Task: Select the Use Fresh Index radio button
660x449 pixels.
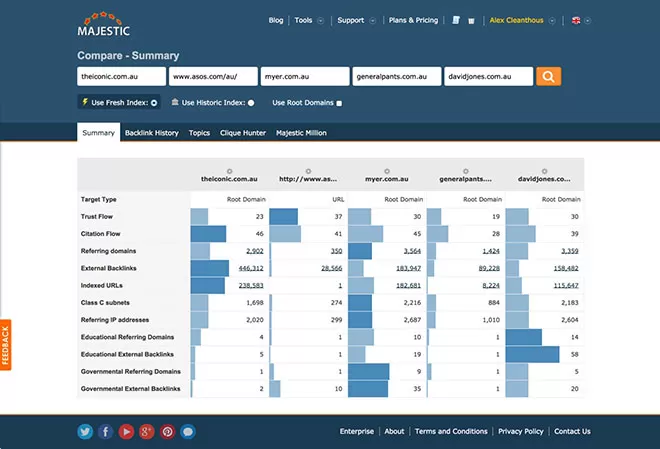Action: click(x=154, y=103)
